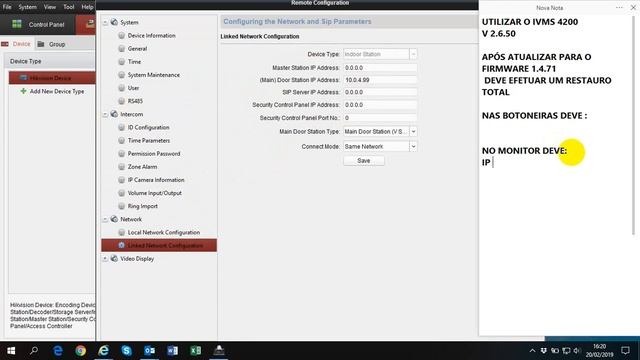Viewport: 640px width, 360px height.
Task: Click Main Door Station IP Address field
Action: point(380,80)
